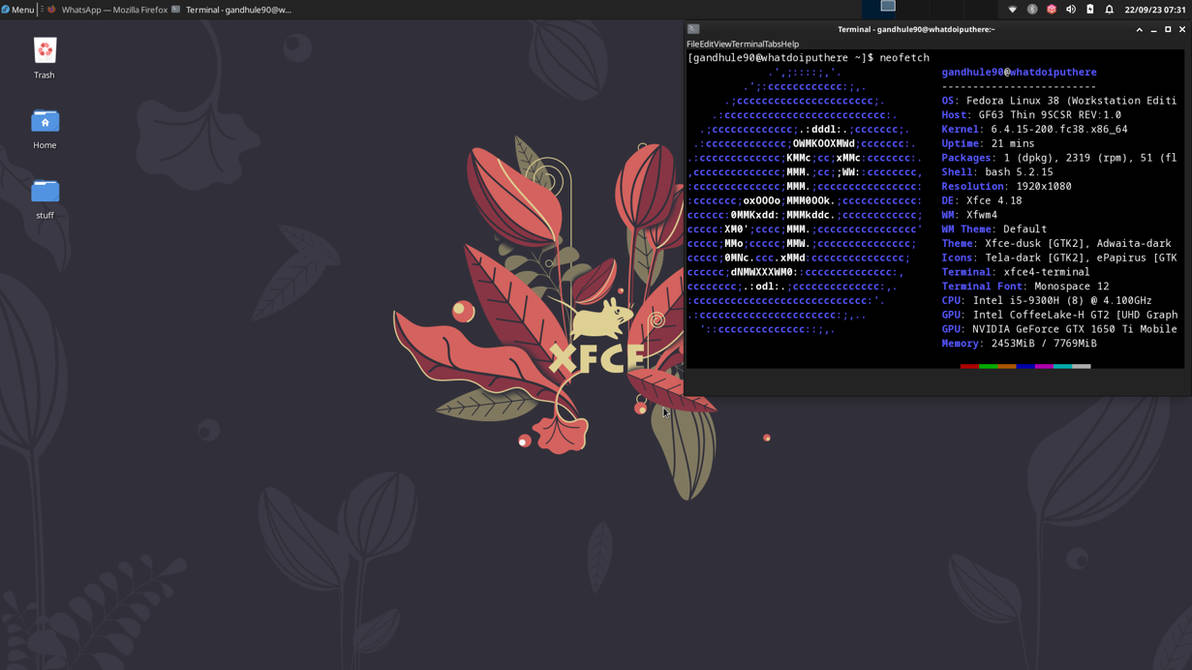Toggle Bluetooth from the system tray
The width and height of the screenshot is (1192, 670).
pos(1032,9)
